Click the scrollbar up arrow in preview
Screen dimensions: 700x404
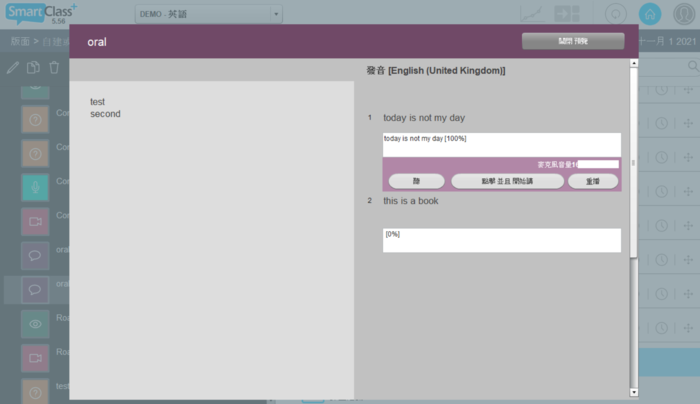click(x=633, y=64)
